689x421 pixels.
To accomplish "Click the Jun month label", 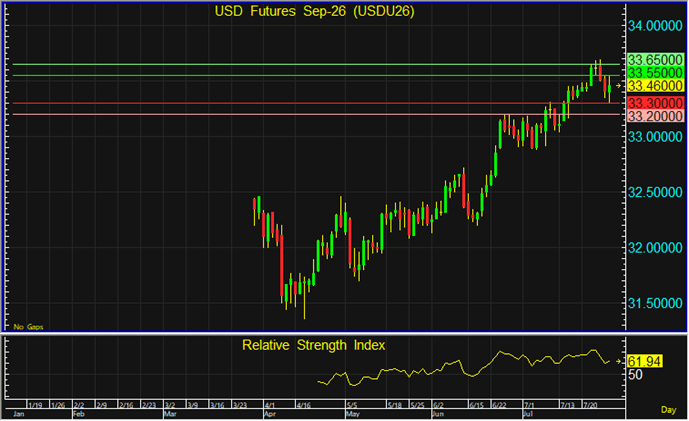I will 438,414.
